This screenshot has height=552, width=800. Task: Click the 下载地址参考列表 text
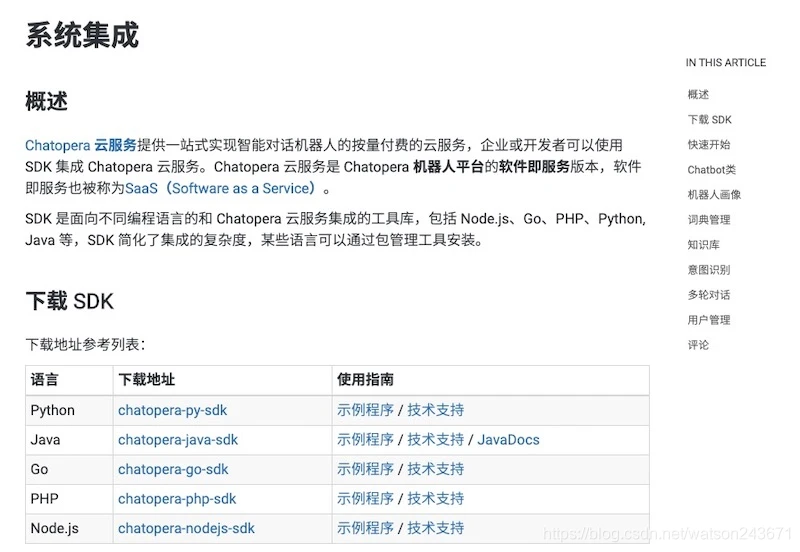coord(85,345)
